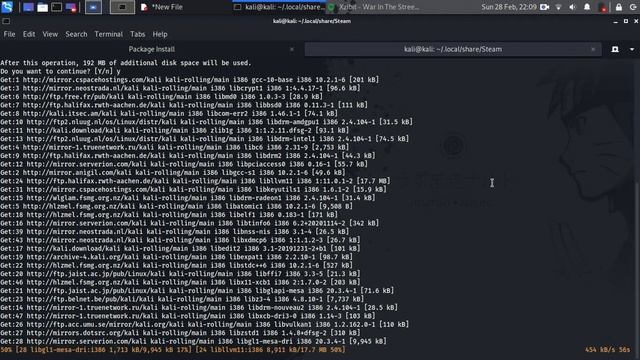
Task: Switch to the first workspace thumbnail
Action: click(x=93, y=7)
